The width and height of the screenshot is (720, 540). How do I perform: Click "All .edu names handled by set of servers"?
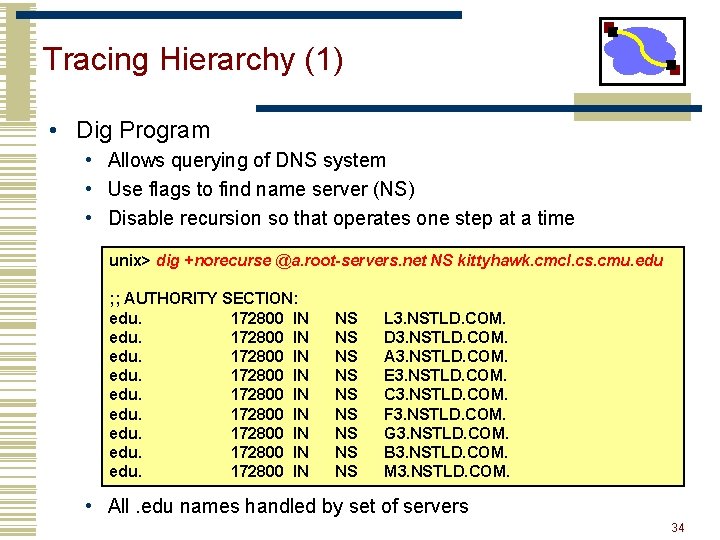(288, 506)
